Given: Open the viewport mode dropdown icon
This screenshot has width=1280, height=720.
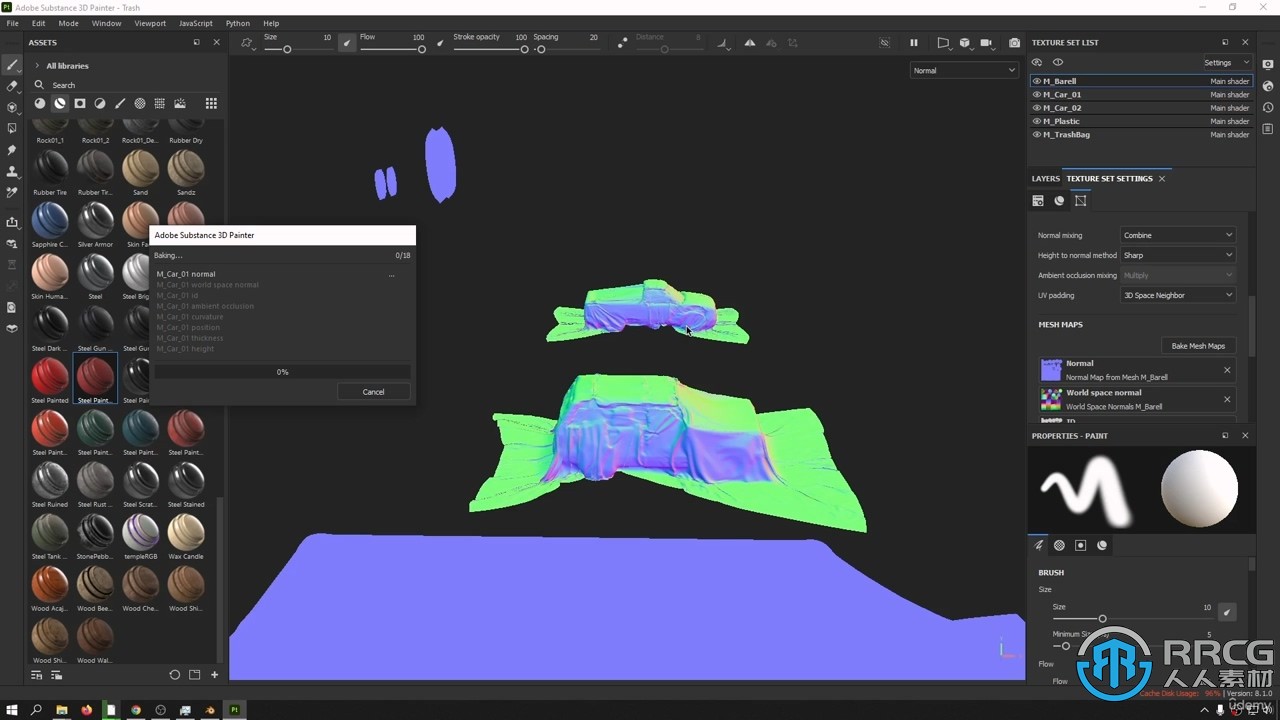Looking at the screenshot, I should [x=943, y=43].
